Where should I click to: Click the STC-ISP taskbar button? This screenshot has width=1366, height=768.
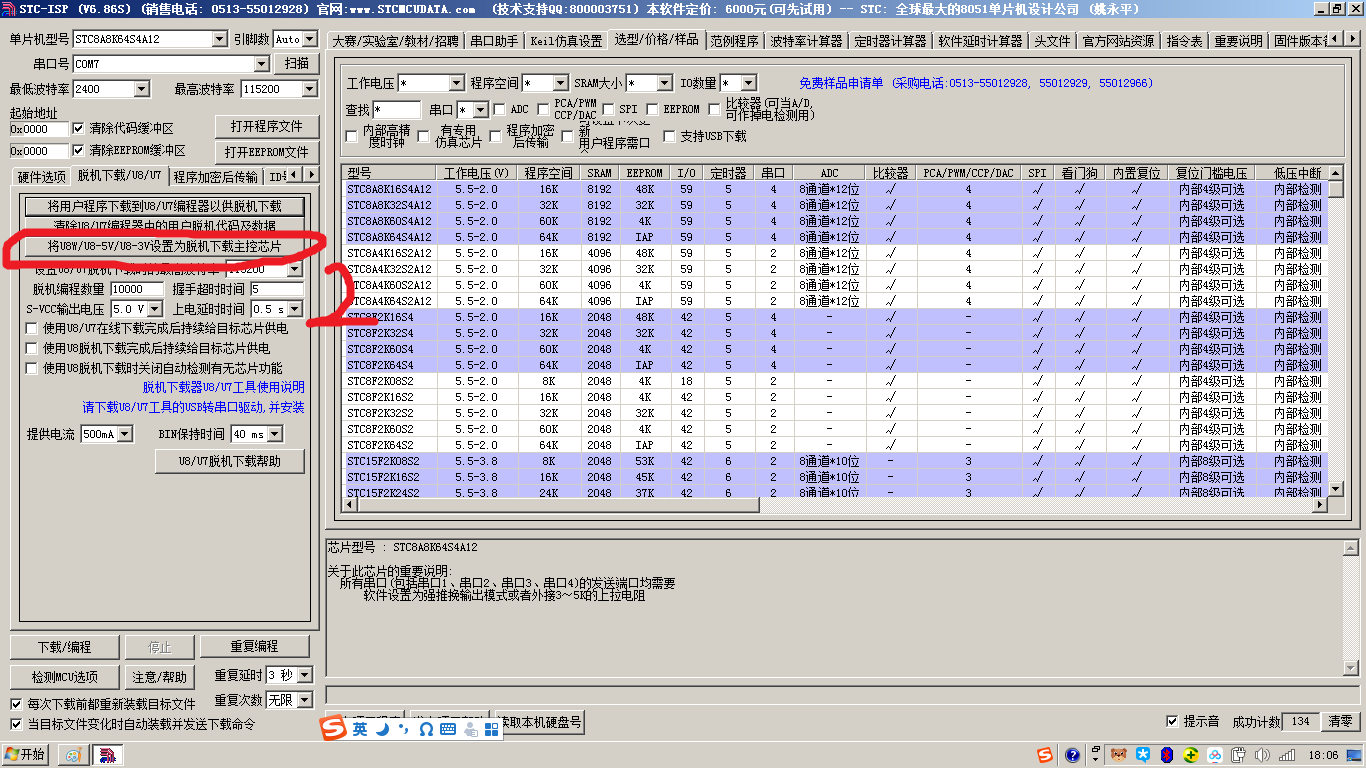pos(108,755)
